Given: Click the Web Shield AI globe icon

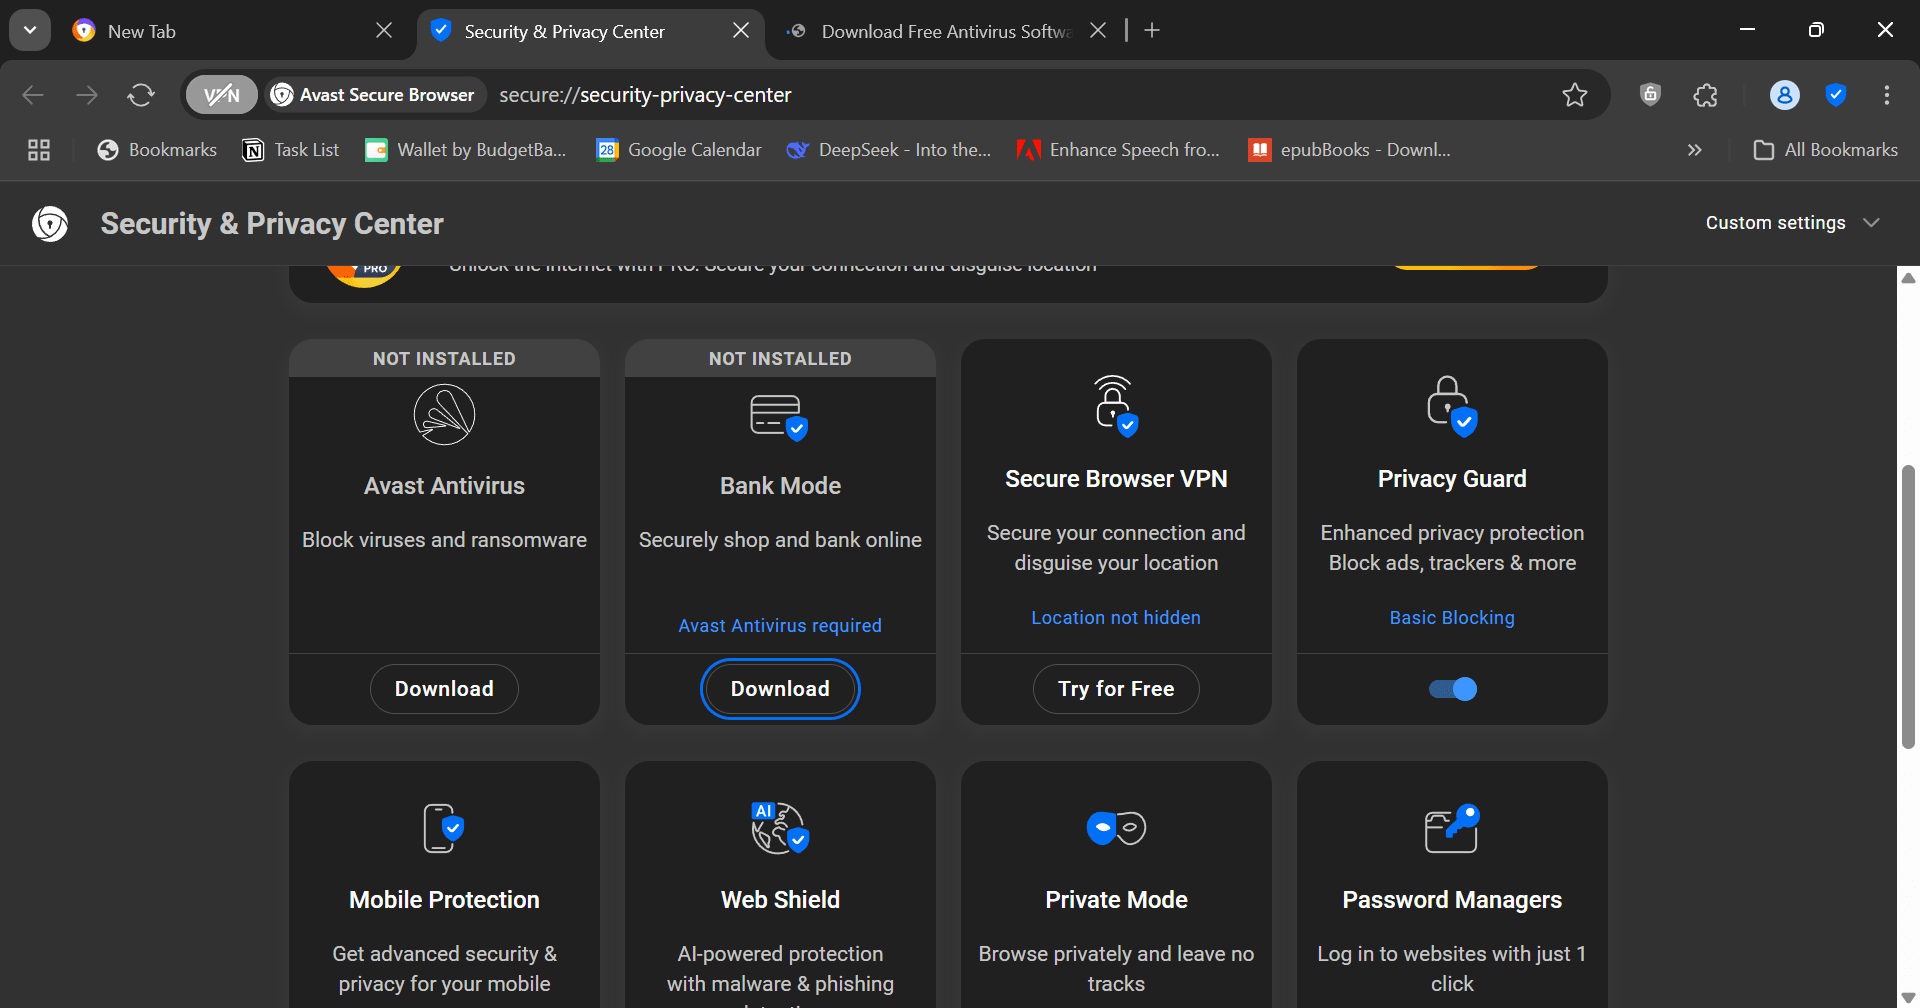Looking at the screenshot, I should click(780, 828).
